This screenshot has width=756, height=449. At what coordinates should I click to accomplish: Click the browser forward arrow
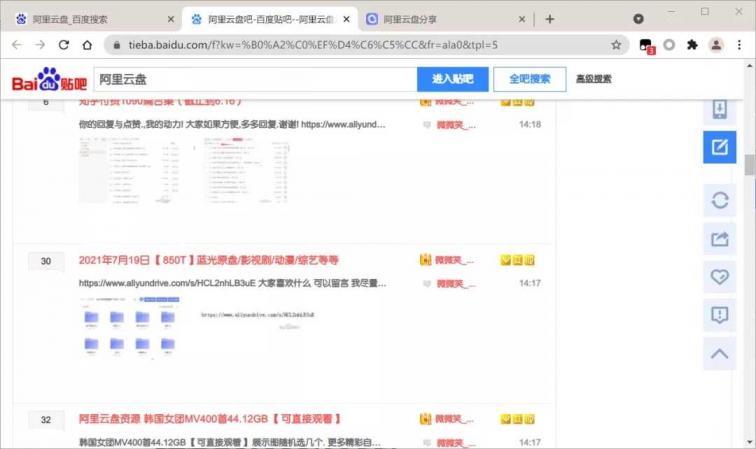(x=40, y=45)
